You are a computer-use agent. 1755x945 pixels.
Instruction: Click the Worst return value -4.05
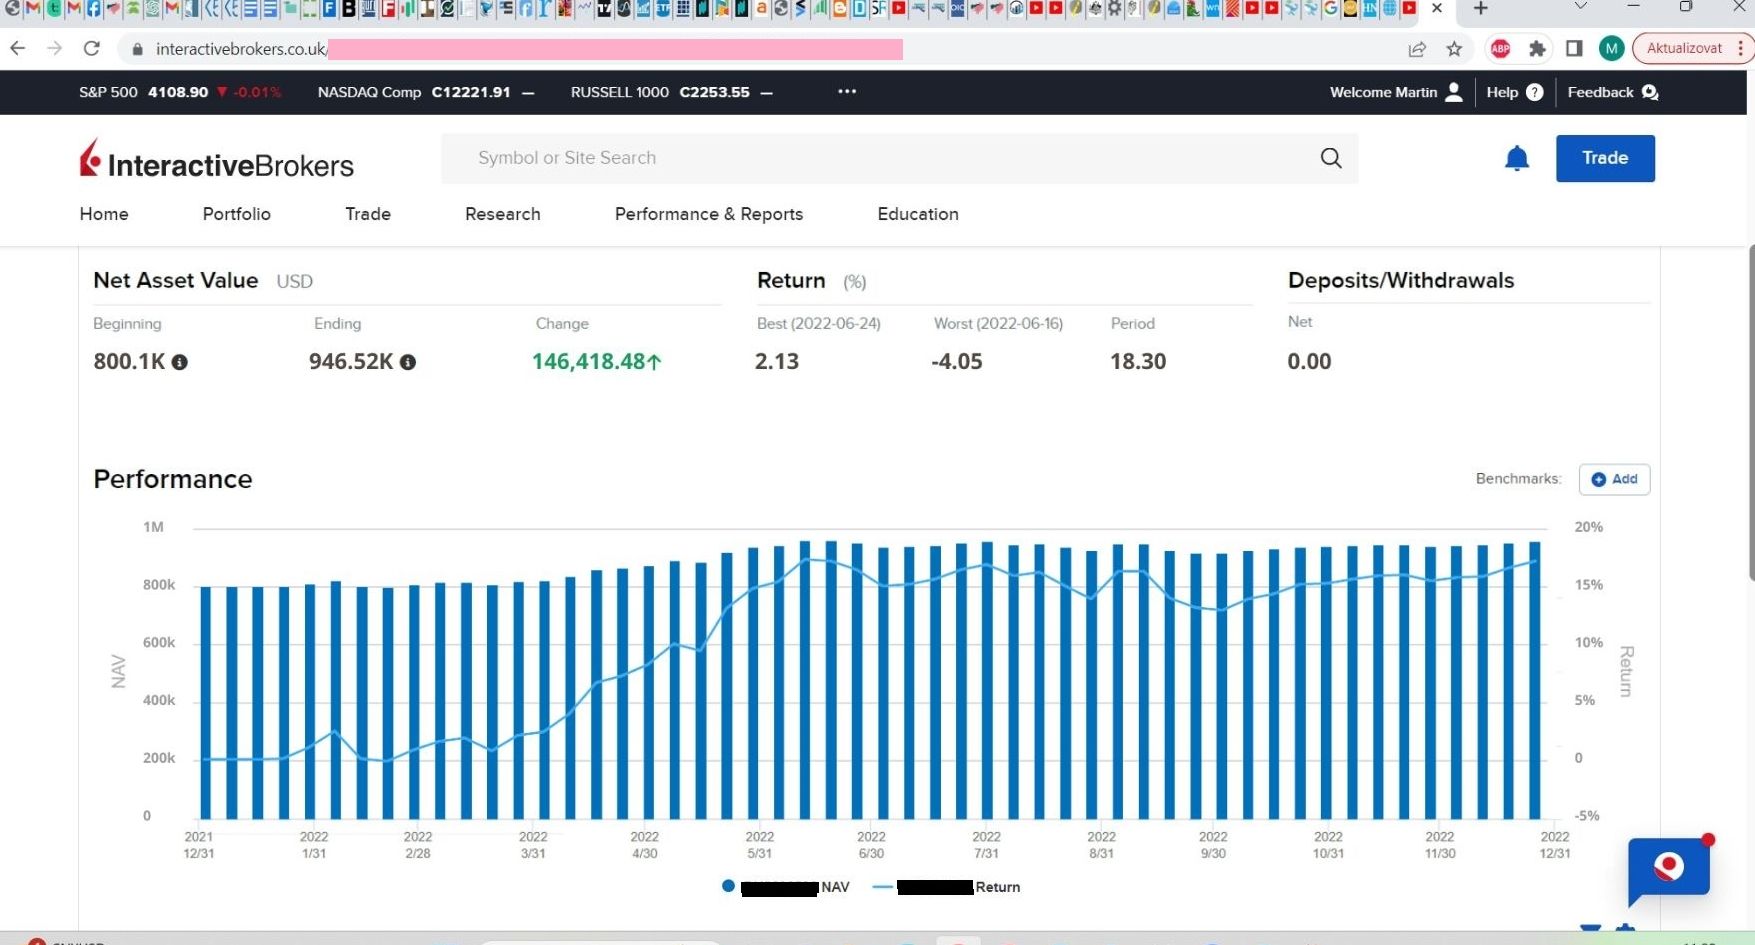(957, 362)
